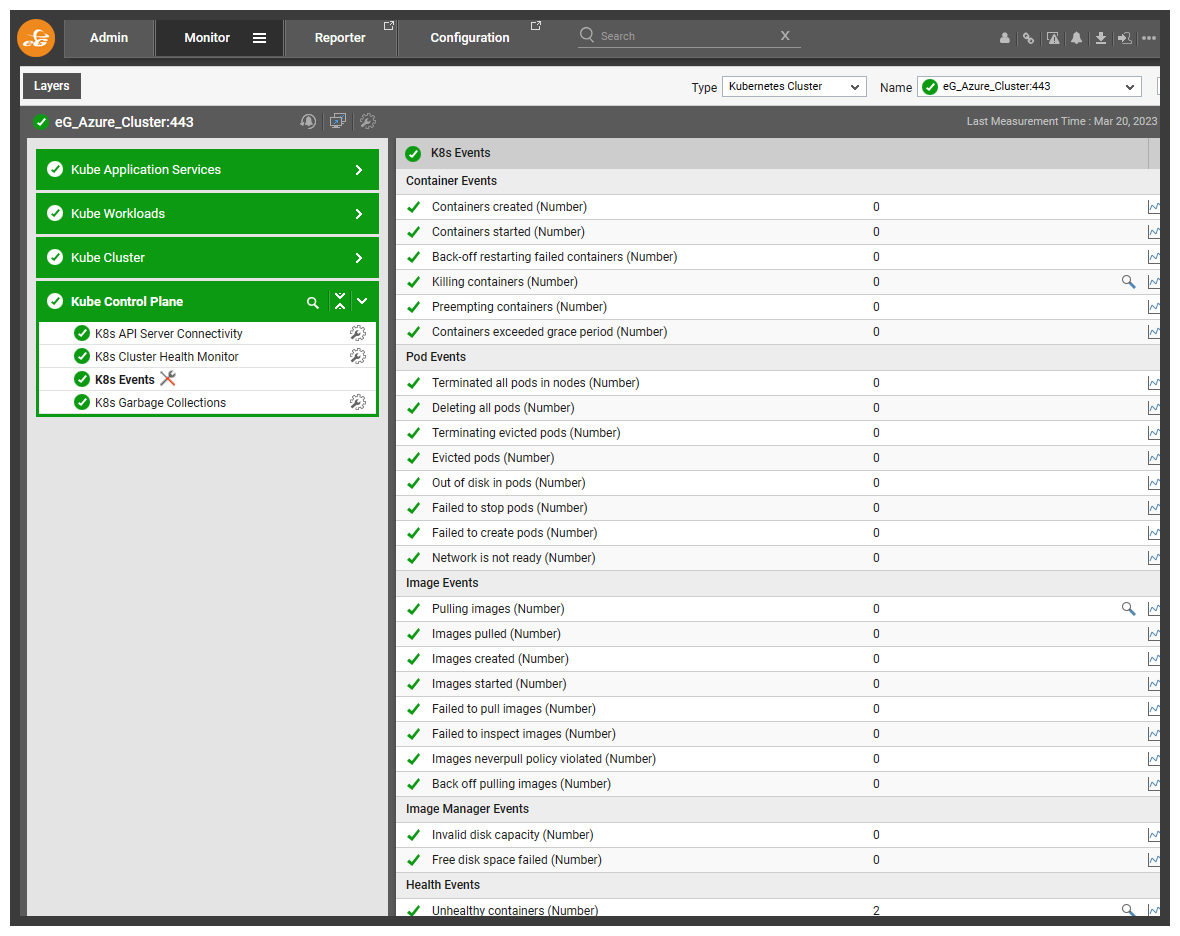Click the sign-out arrow icon

(x=1124, y=38)
